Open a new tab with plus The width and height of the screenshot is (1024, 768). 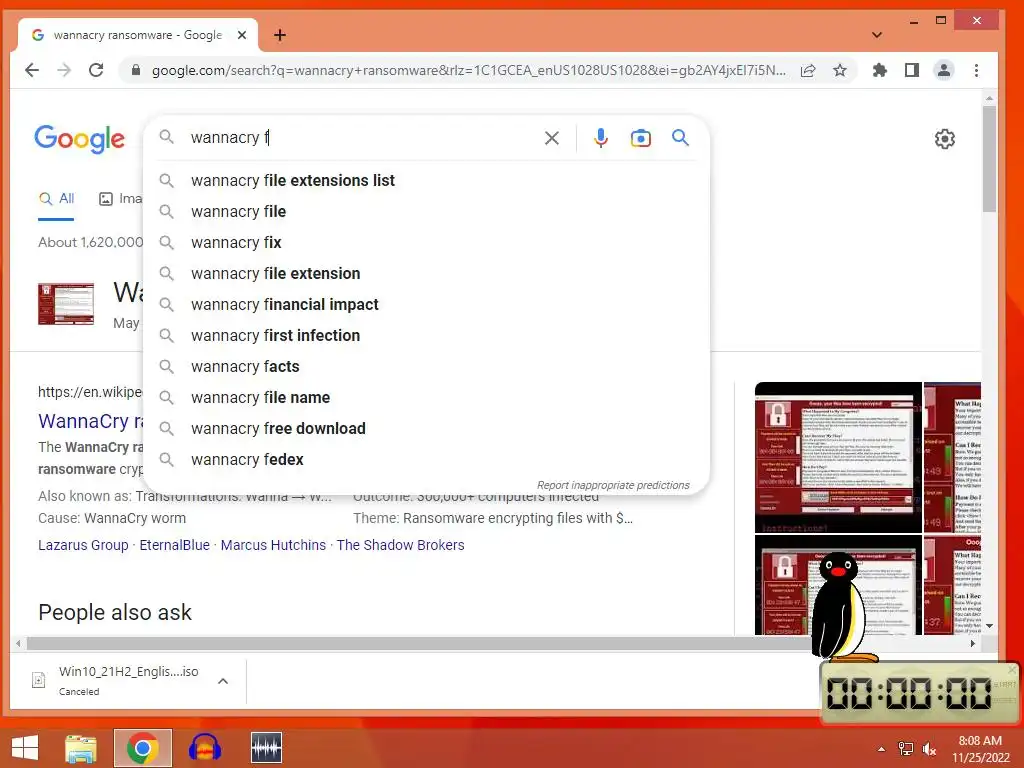(280, 35)
